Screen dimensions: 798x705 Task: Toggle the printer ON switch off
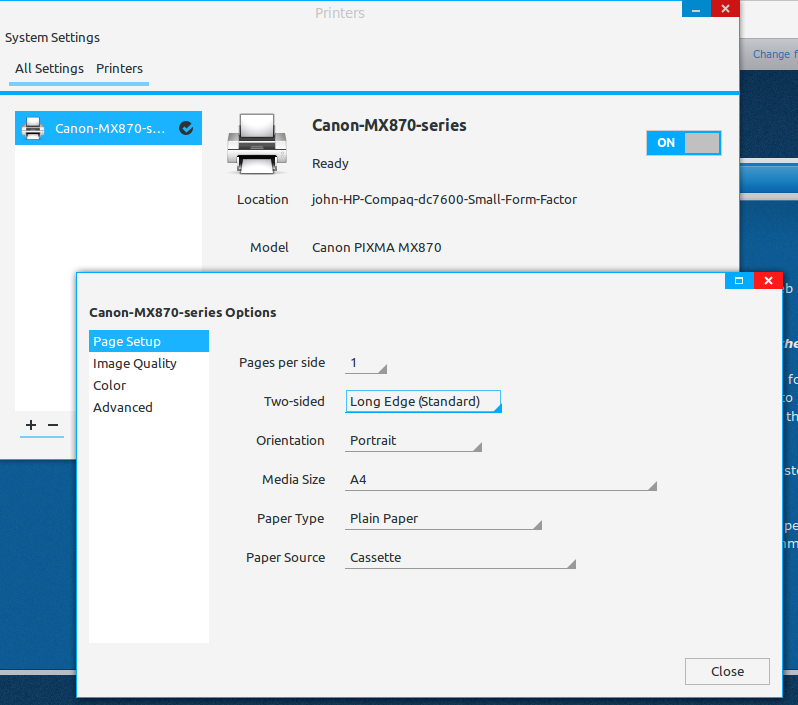(x=683, y=143)
